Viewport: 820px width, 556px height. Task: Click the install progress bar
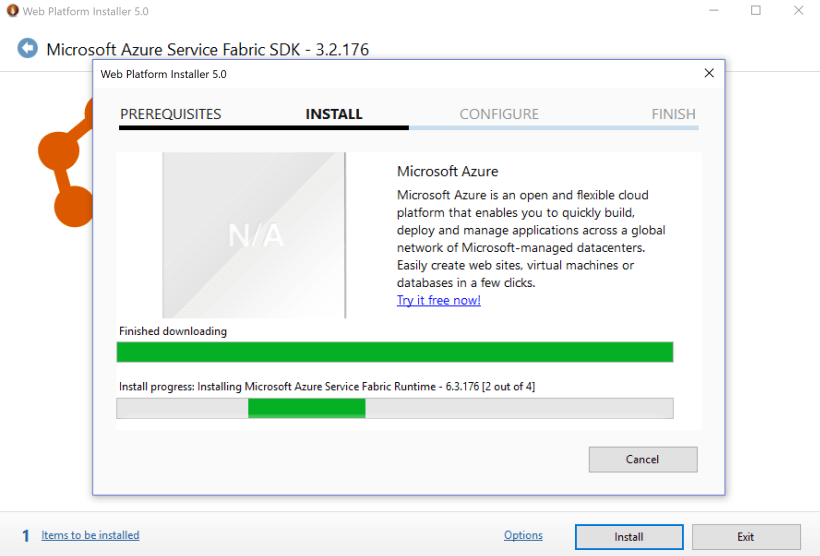coord(395,408)
